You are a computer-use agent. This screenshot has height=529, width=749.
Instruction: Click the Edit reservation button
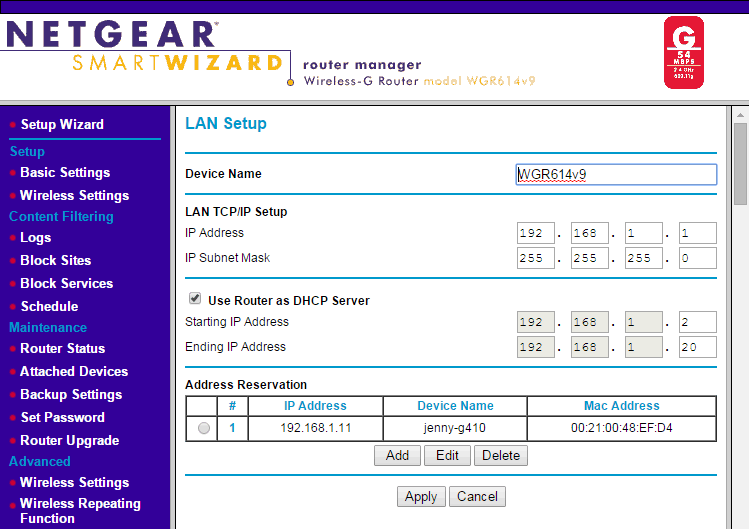pos(447,455)
